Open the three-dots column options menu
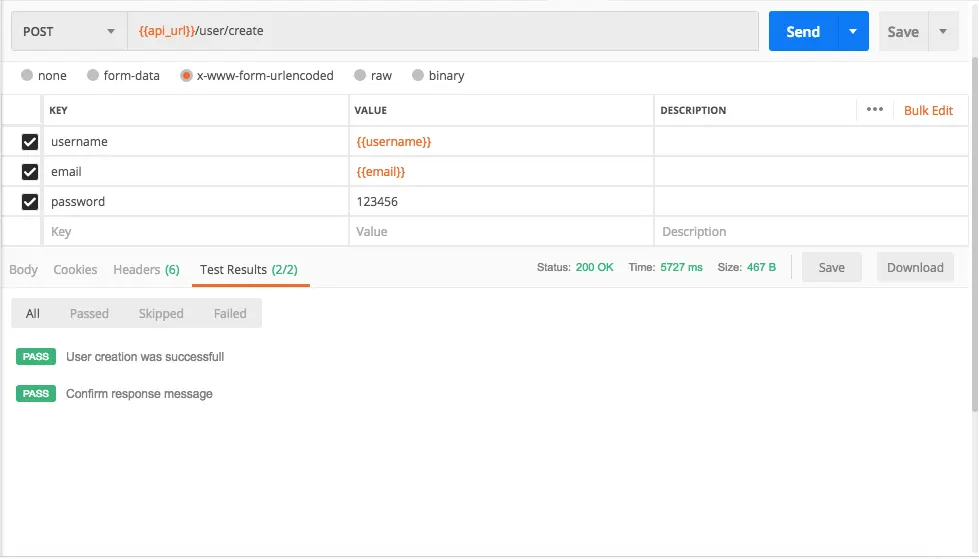Viewport: 979px width, 559px height. (875, 109)
